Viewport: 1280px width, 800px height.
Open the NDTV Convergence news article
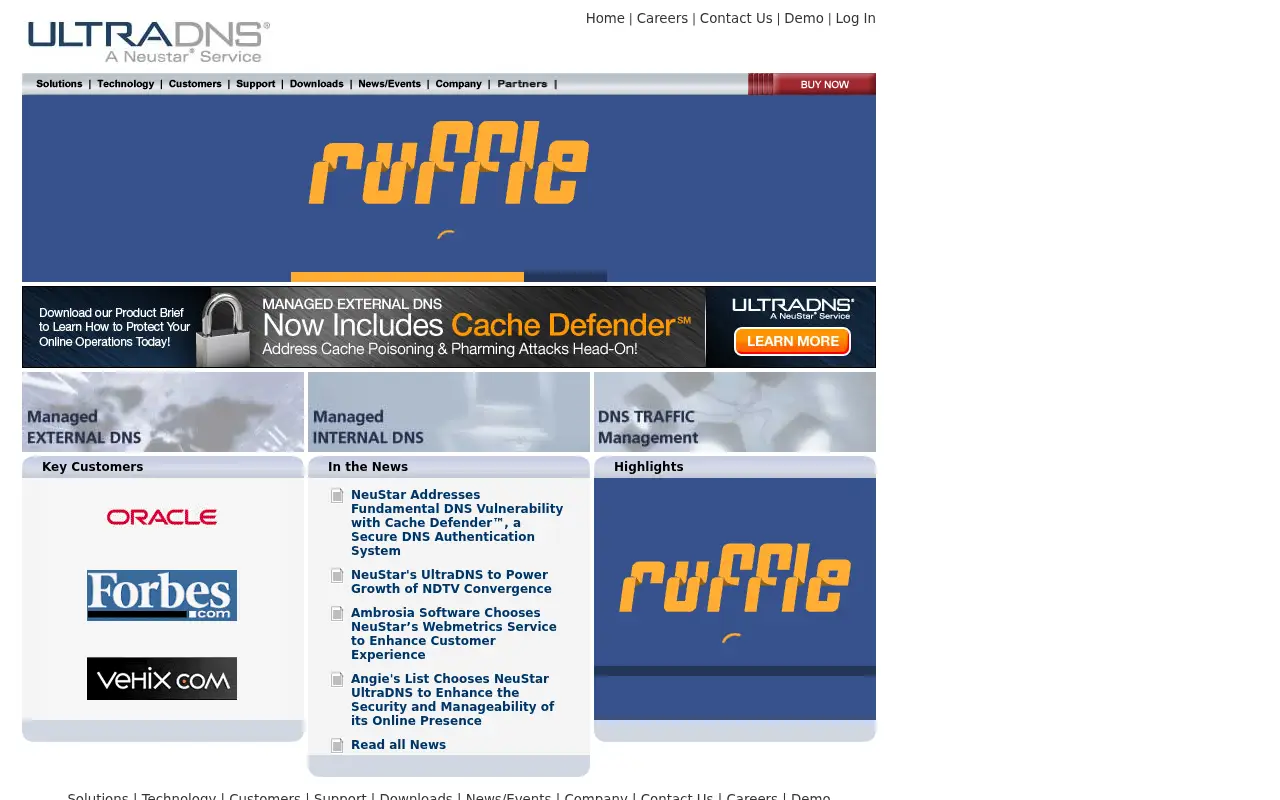451,582
